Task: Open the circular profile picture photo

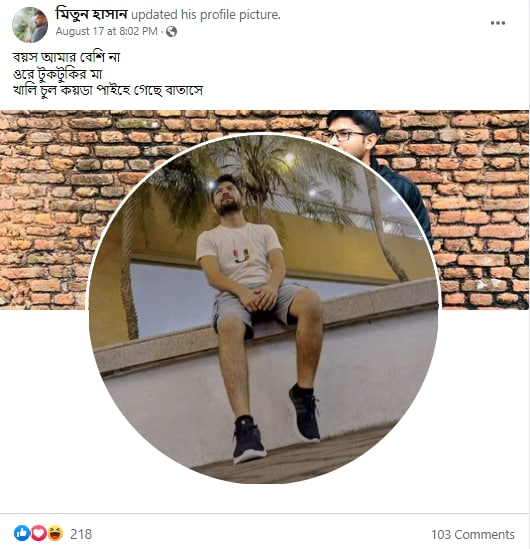Action: coord(263,308)
